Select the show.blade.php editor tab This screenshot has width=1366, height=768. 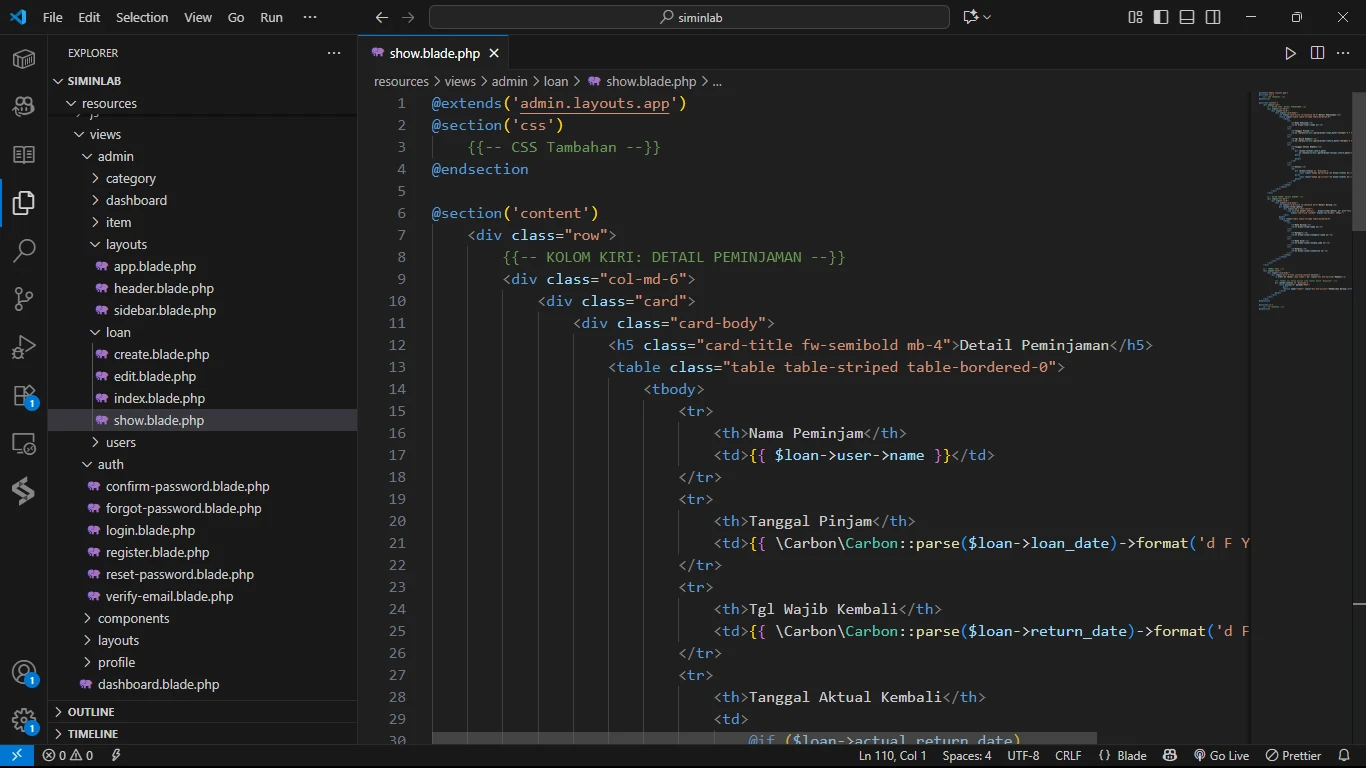434,53
